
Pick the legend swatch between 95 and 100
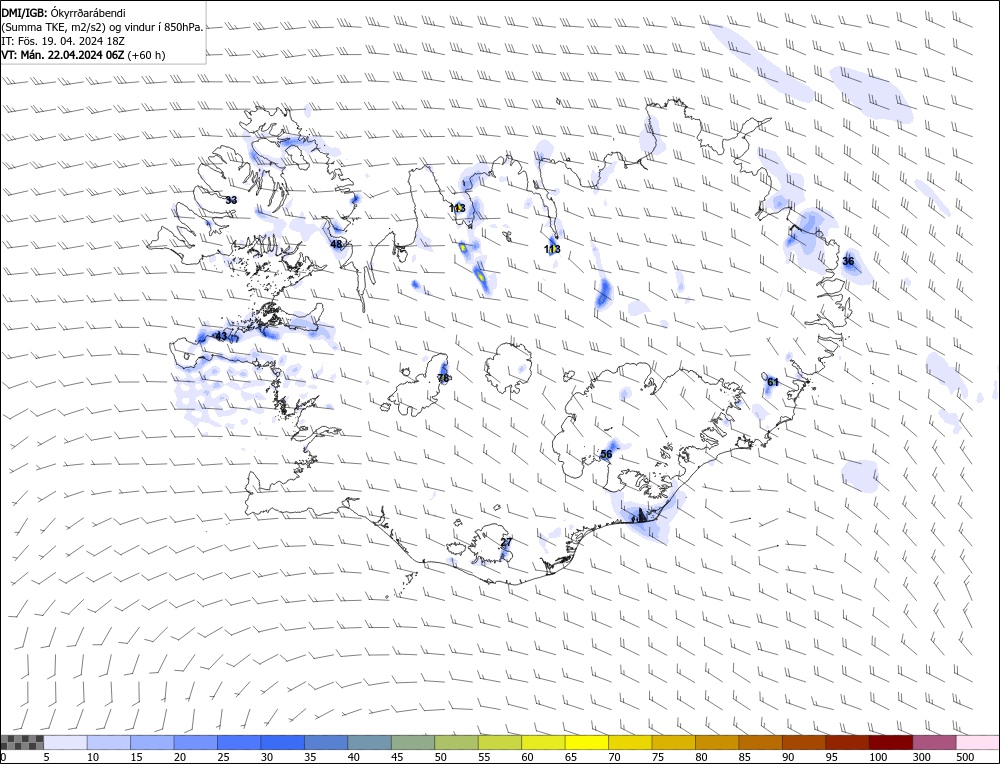[x=847, y=742]
